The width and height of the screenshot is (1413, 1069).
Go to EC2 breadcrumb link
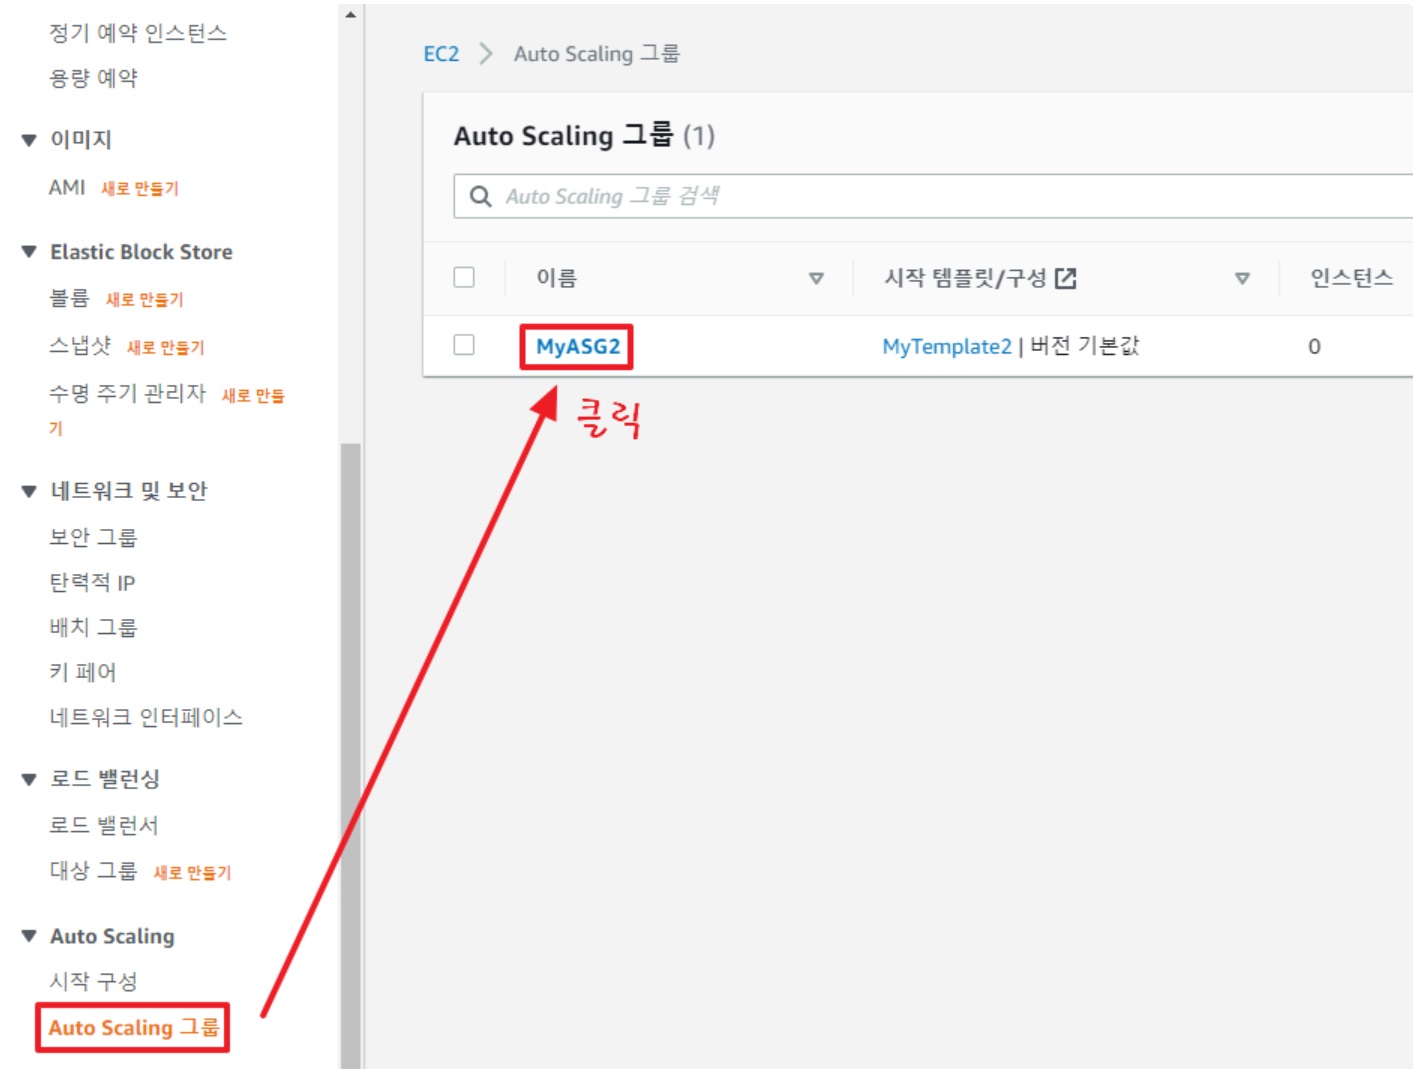441,54
